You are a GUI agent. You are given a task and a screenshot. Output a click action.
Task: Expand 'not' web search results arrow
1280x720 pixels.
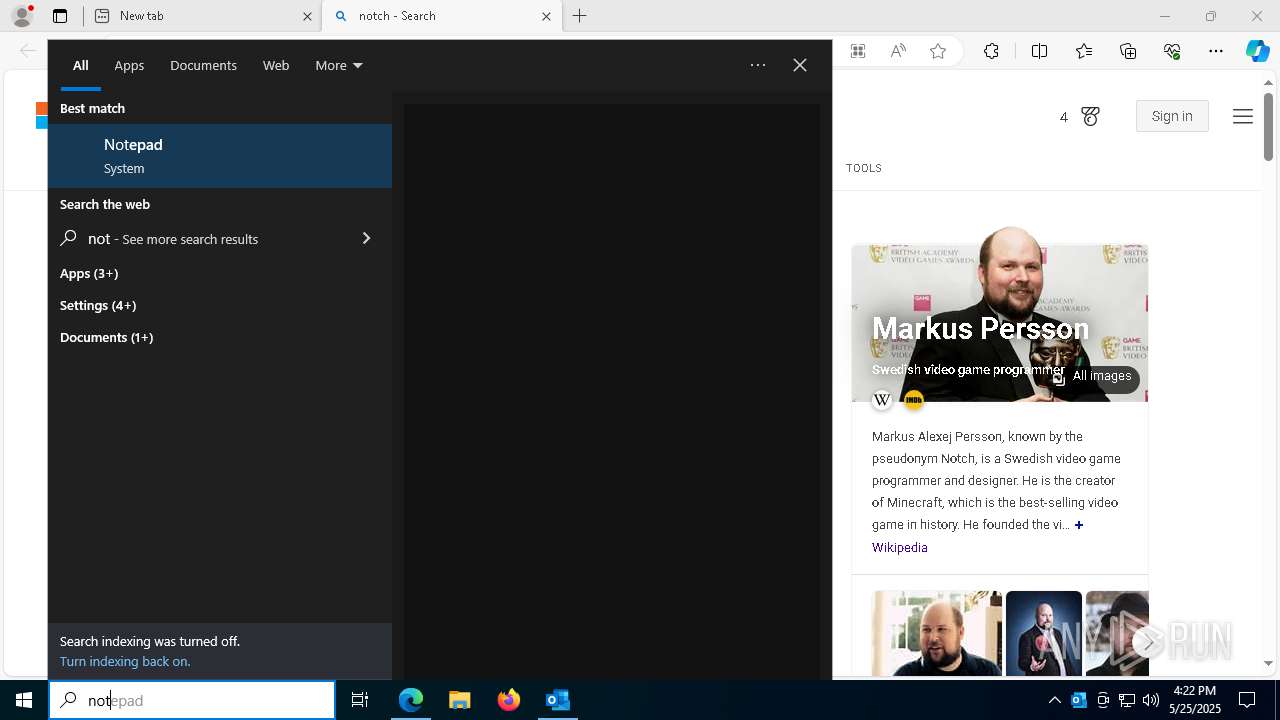(x=366, y=238)
